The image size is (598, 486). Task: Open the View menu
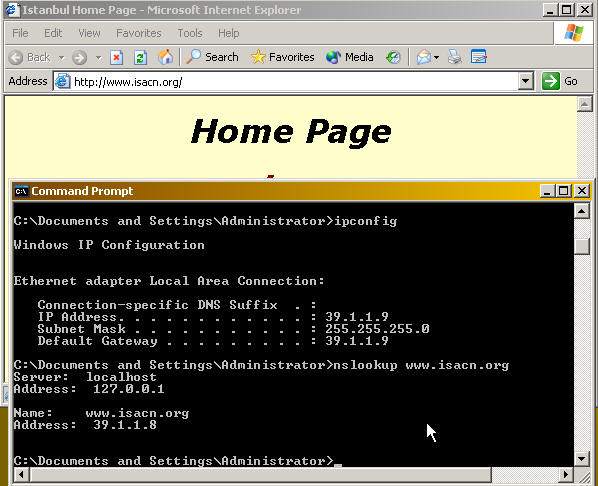[89, 33]
